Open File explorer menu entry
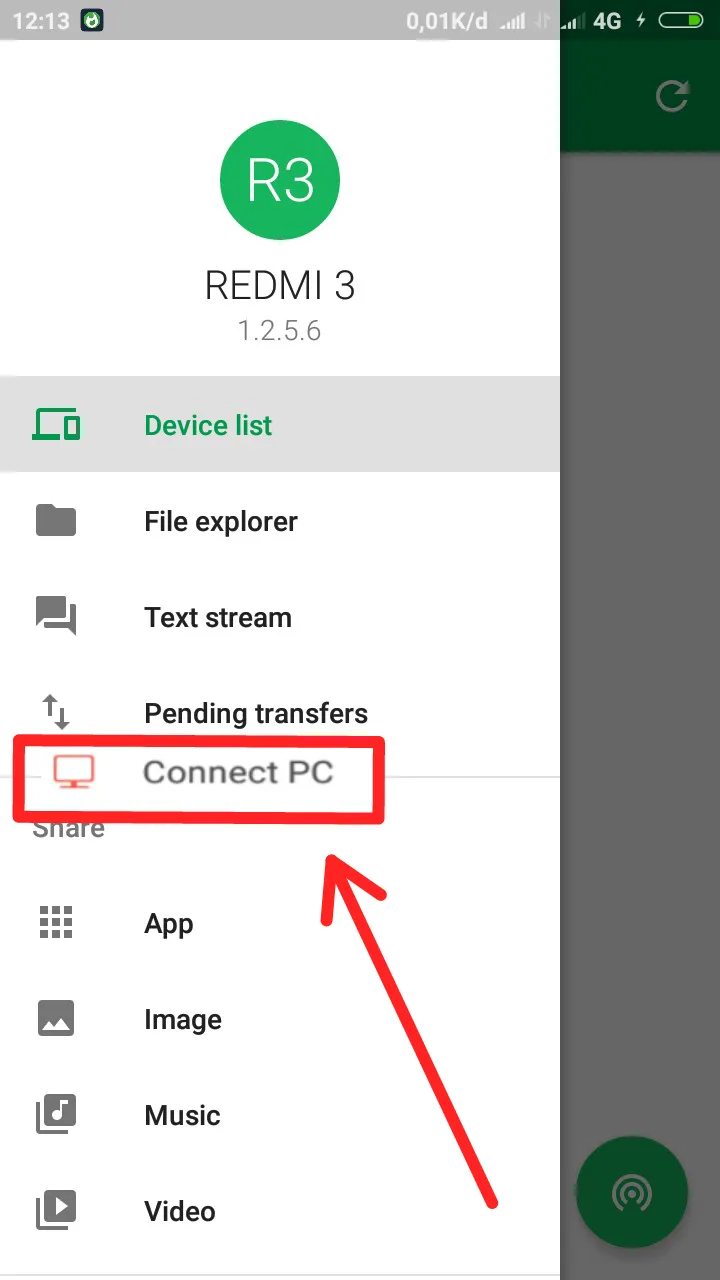Viewport: 720px width, 1280px height. point(280,521)
